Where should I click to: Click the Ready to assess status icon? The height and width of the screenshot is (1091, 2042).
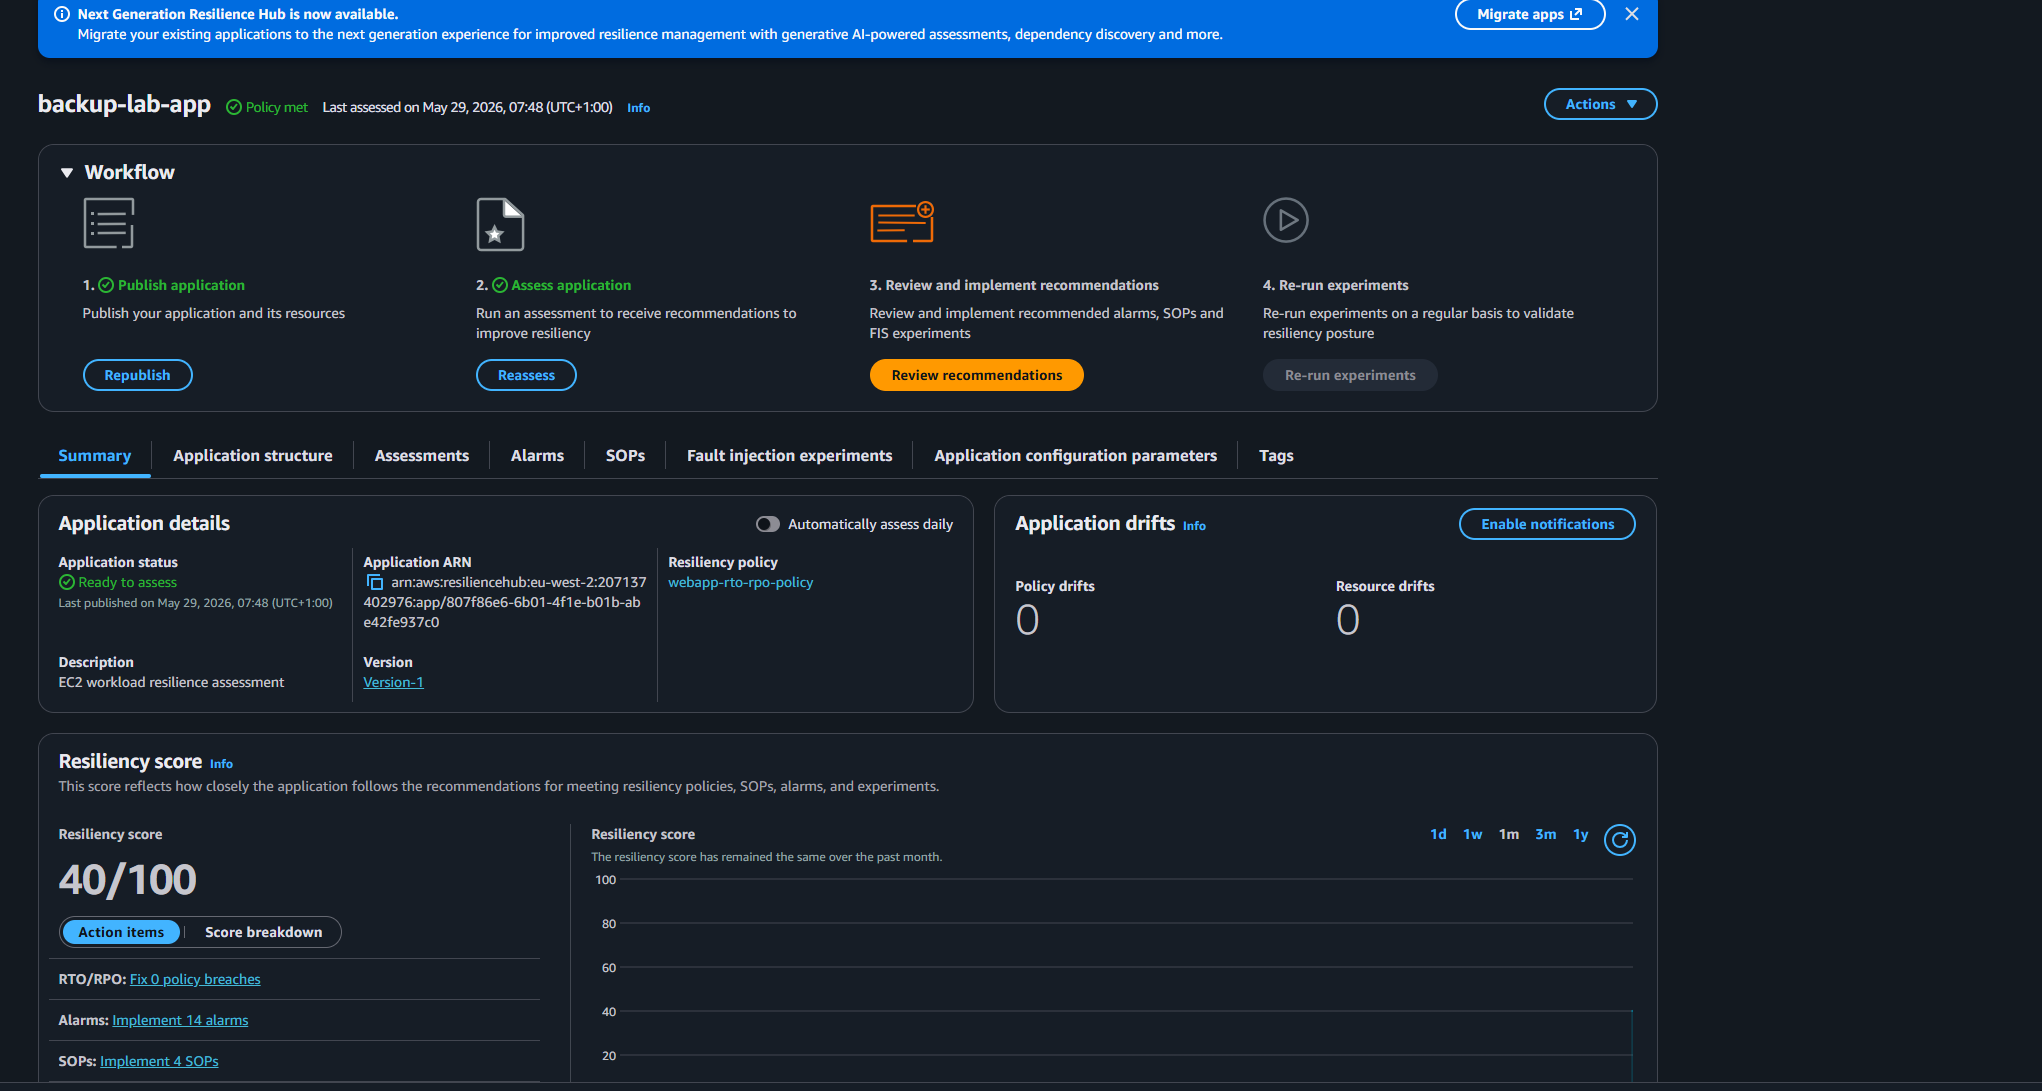(x=67, y=582)
